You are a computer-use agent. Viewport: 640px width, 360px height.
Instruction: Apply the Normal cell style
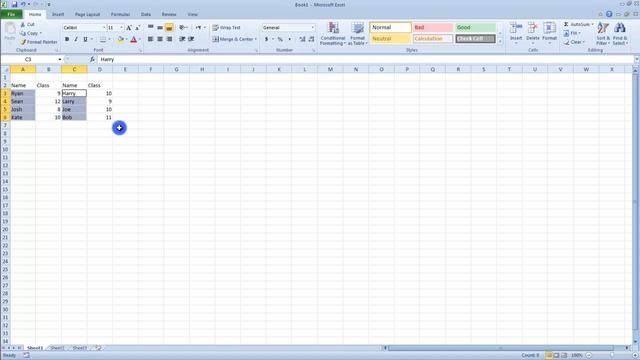coord(391,27)
